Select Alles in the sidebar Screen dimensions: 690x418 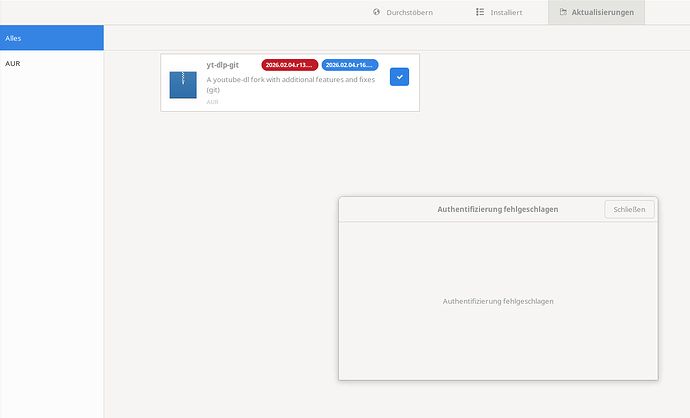pos(51,38)
